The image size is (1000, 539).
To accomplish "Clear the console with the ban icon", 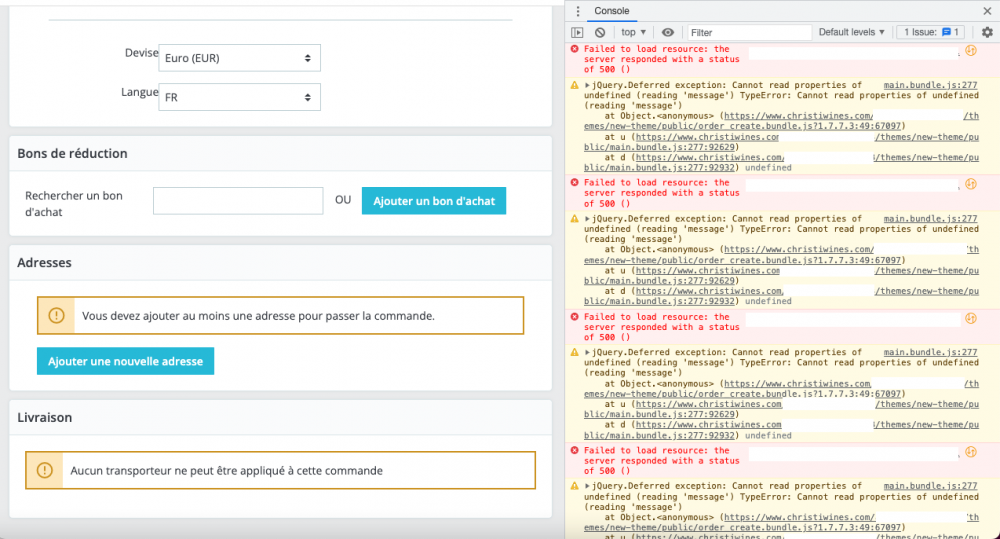I will click(x=600, y=32).
